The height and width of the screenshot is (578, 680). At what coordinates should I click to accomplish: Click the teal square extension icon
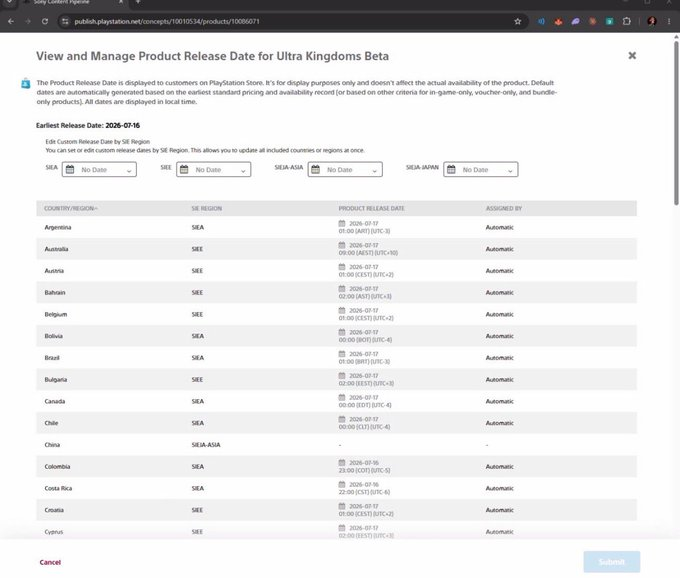(610, 21)
